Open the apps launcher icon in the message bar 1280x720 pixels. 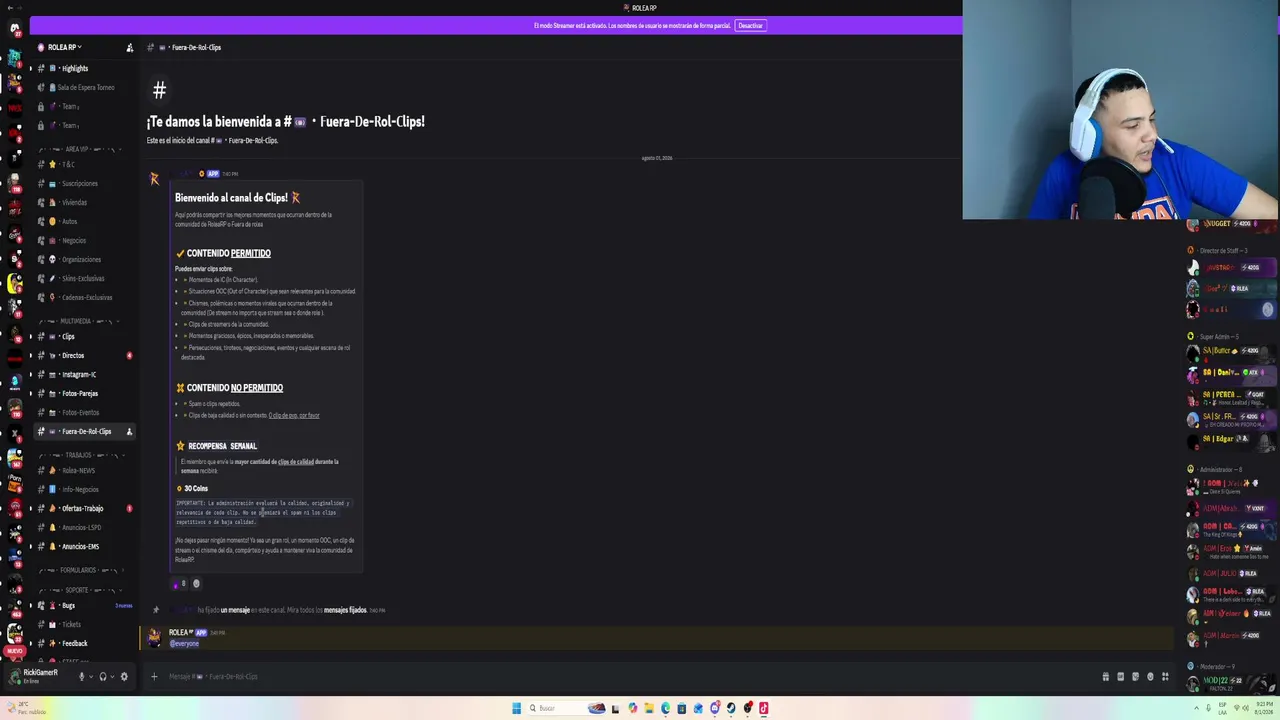[1165, 677]
